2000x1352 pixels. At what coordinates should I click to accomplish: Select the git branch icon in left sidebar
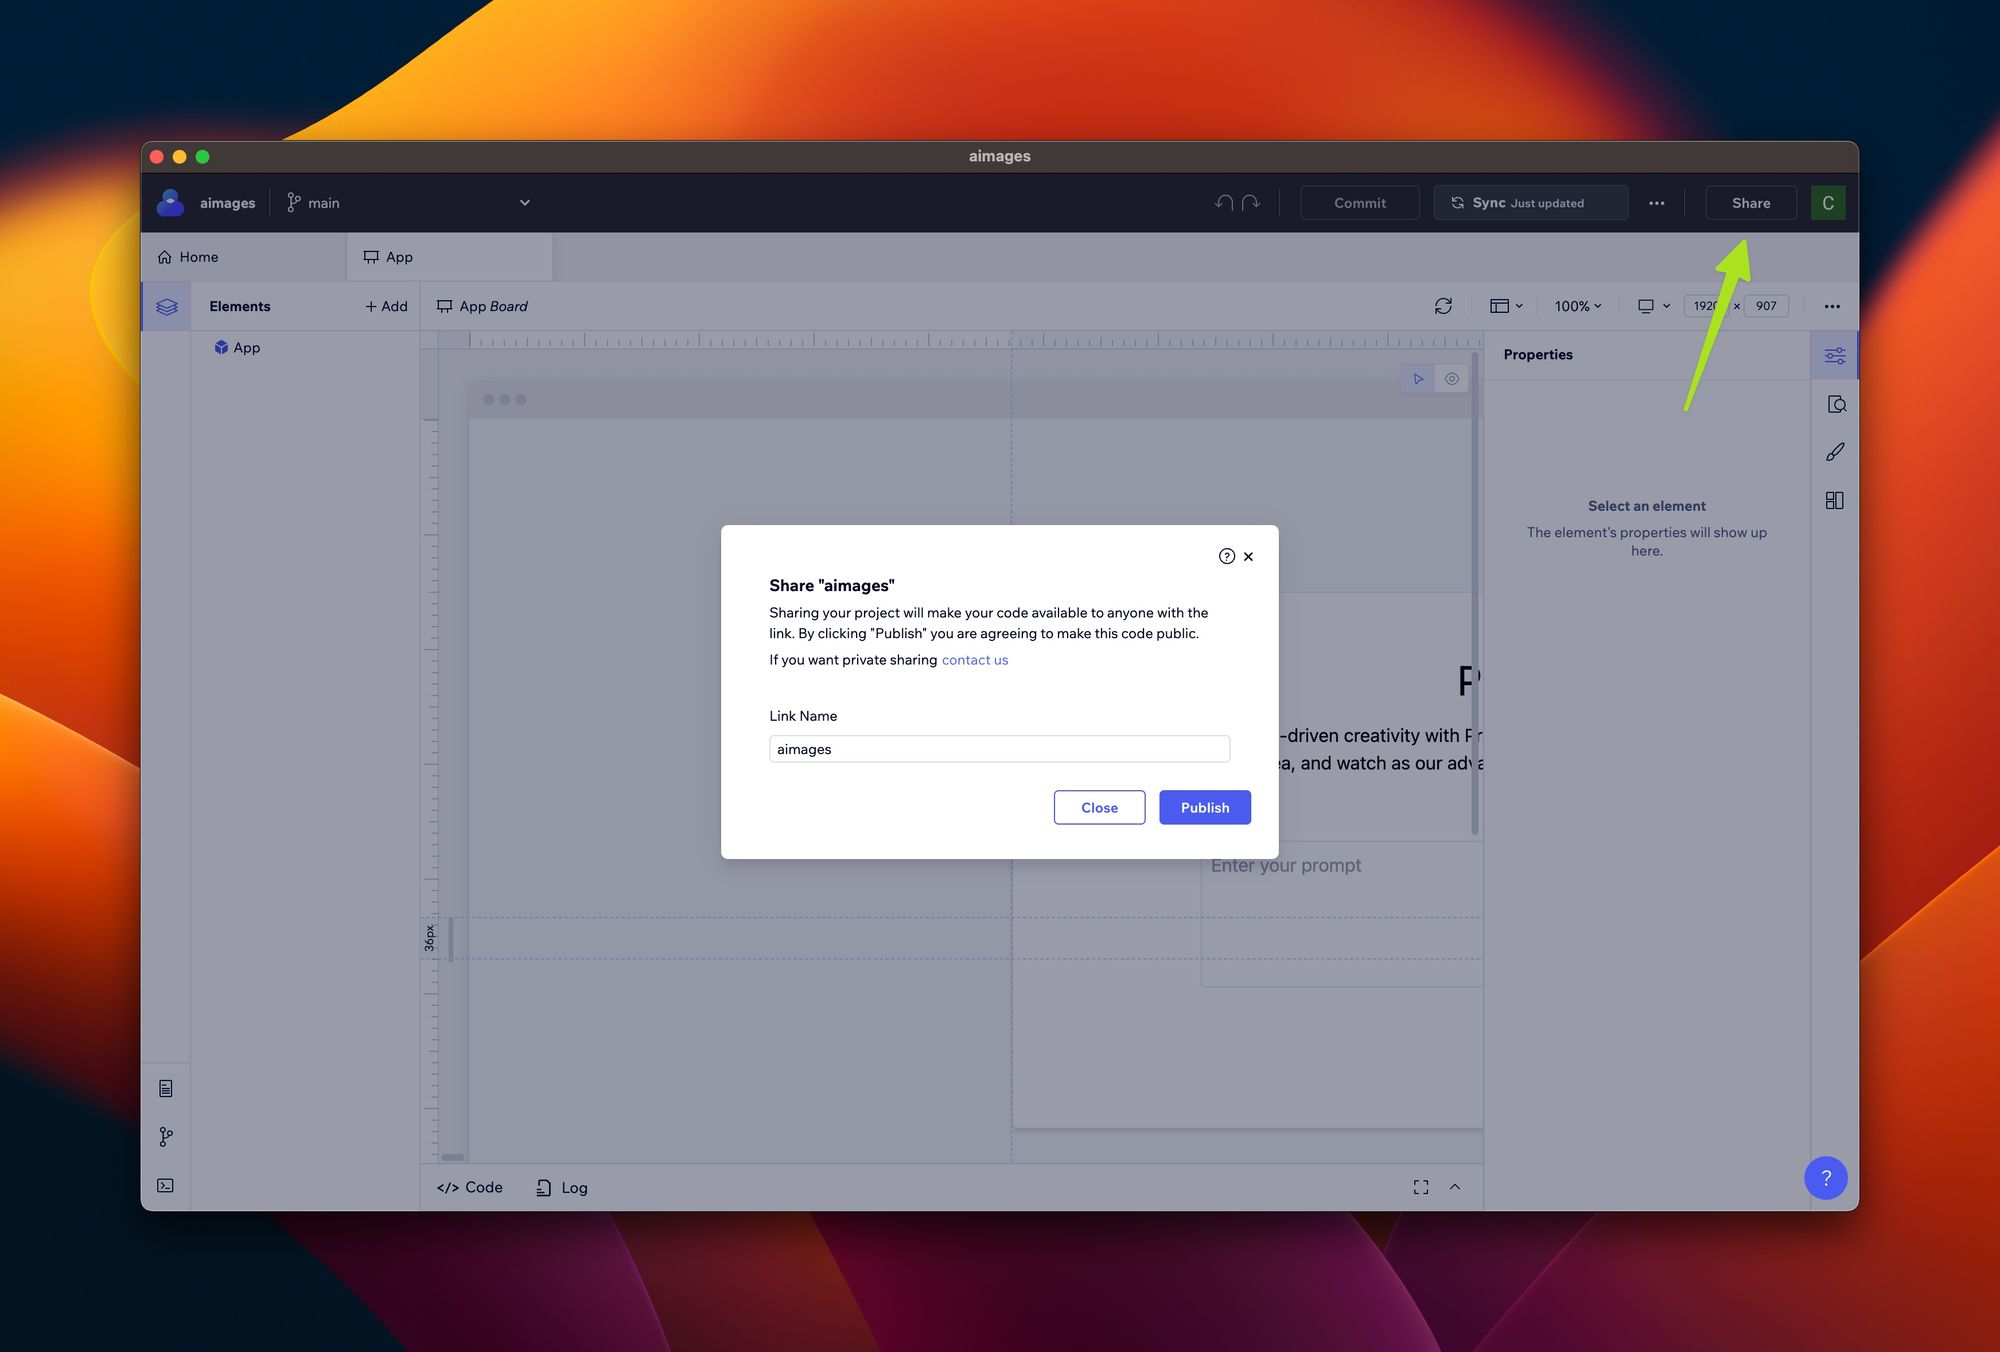coord(165,1136)
